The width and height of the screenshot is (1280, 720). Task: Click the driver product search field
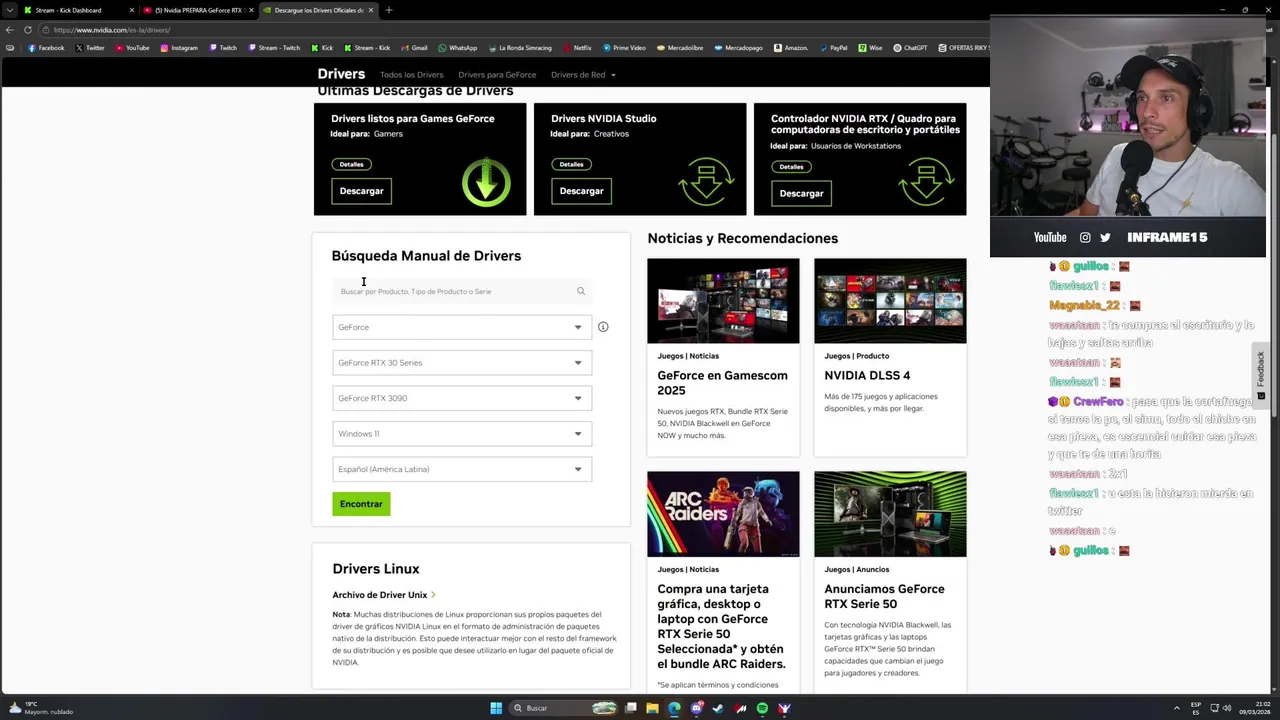tap(462, 291)
